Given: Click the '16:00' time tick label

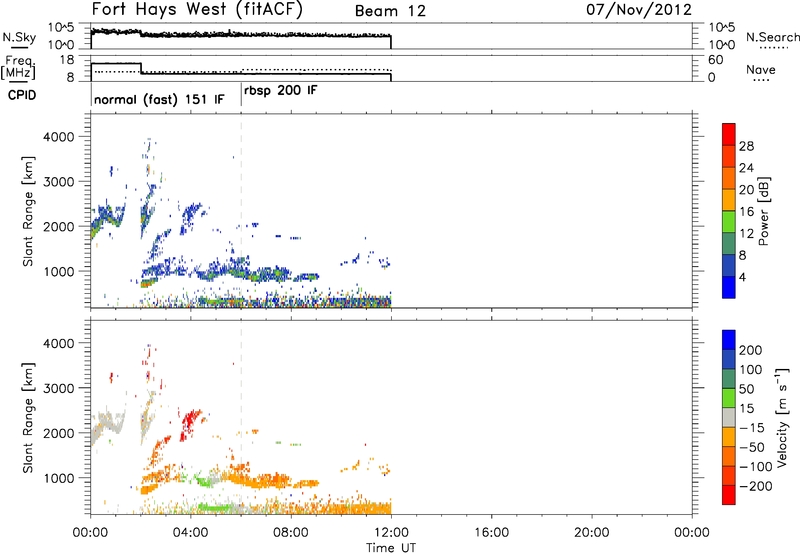Looking at the screenshot, I should tap(491, 533).
